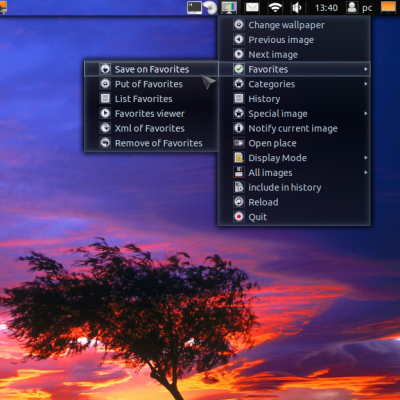
Task: Choose Remove of Favorites entry
Action: click(151, 143)
